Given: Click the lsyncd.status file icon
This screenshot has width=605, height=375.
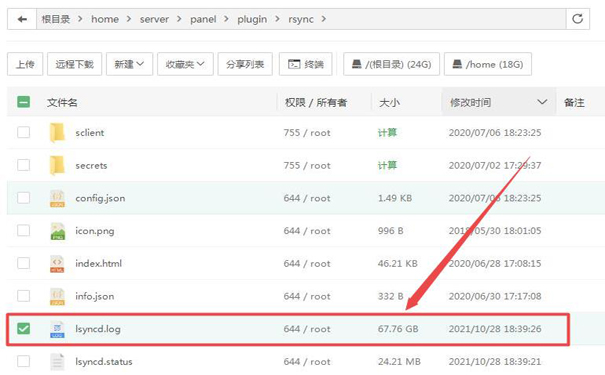Looking at the screenshot, I should click(57, 362).
